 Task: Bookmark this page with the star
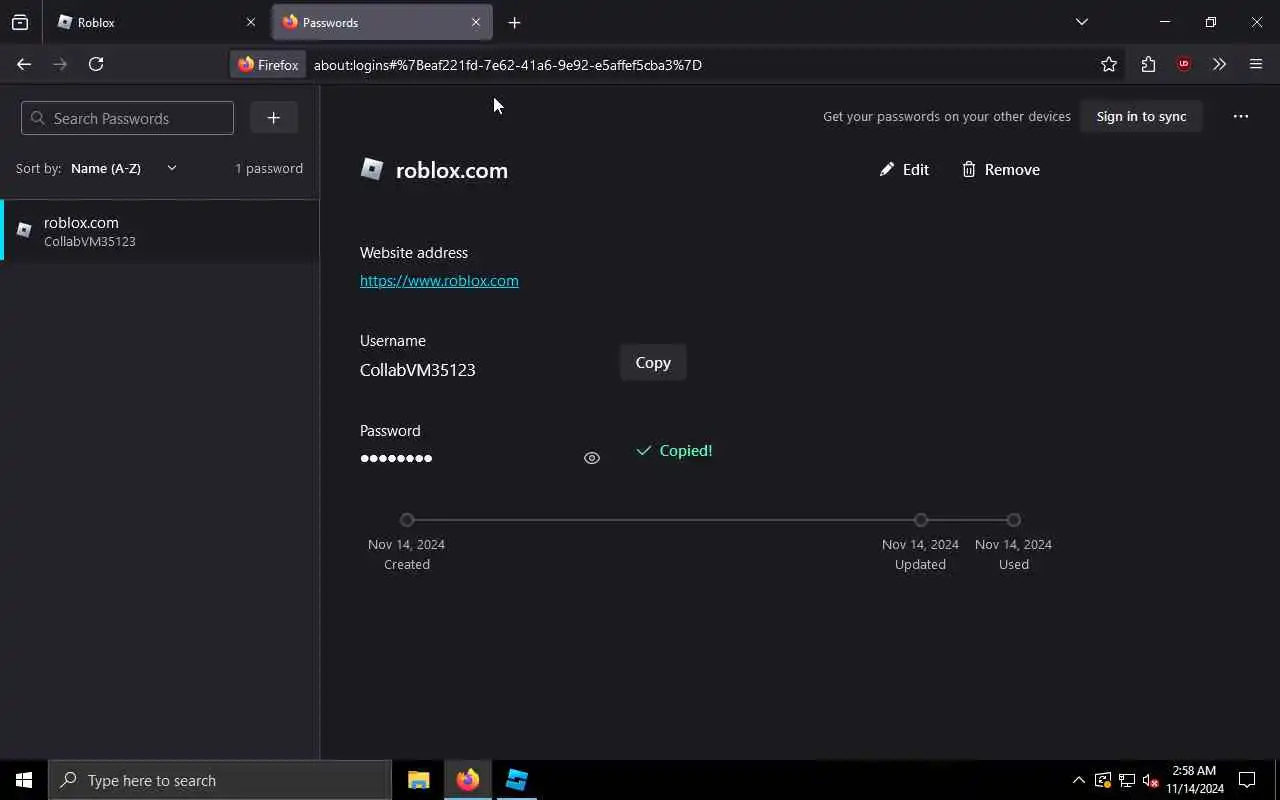1108,64
